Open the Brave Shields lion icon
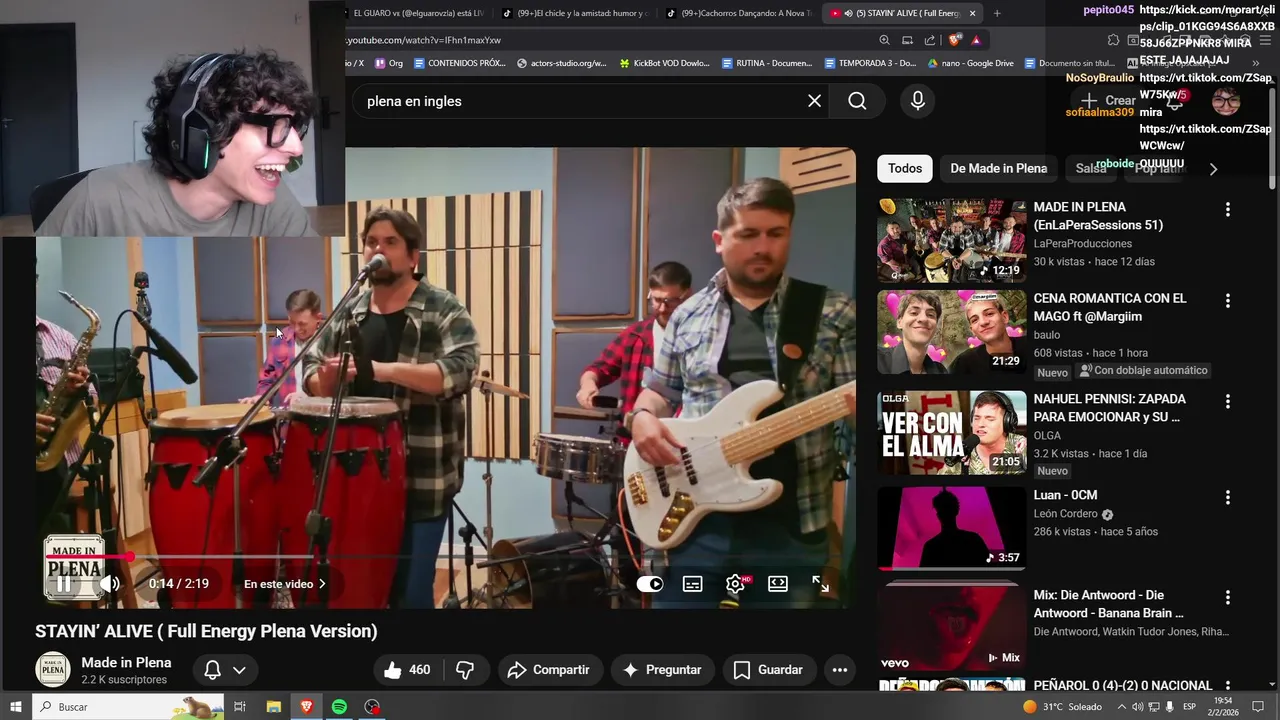Image resolution: width=1280 pixels, height=720 pixels. pyautogui.click(x=955, y=40)
